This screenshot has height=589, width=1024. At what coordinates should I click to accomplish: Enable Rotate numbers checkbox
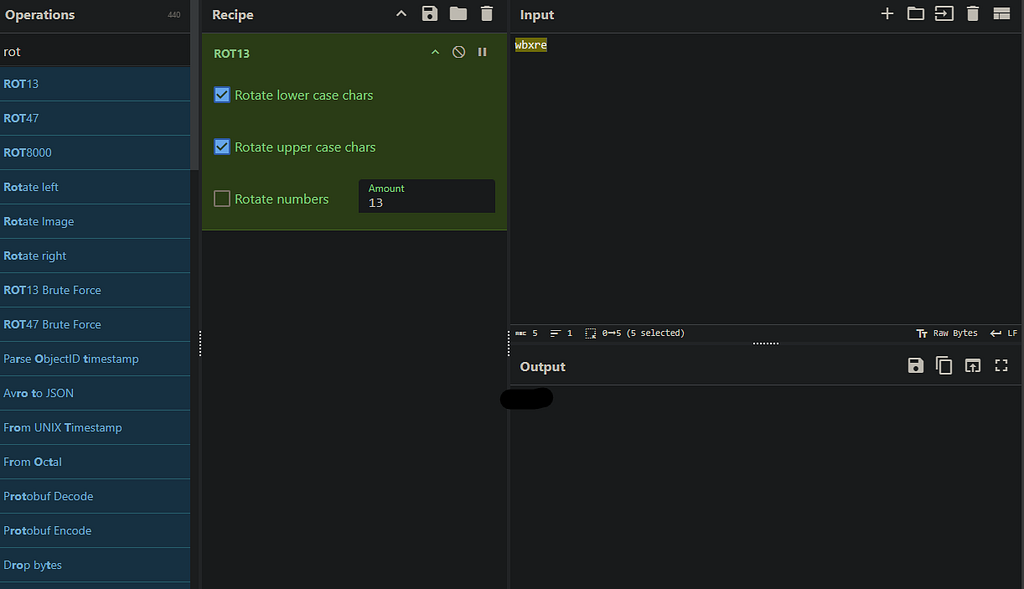(222, 199)
